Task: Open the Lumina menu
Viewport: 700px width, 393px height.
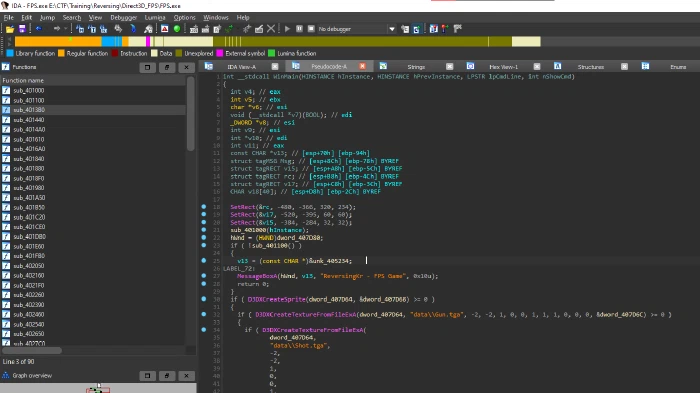Action: click(155, 17)
